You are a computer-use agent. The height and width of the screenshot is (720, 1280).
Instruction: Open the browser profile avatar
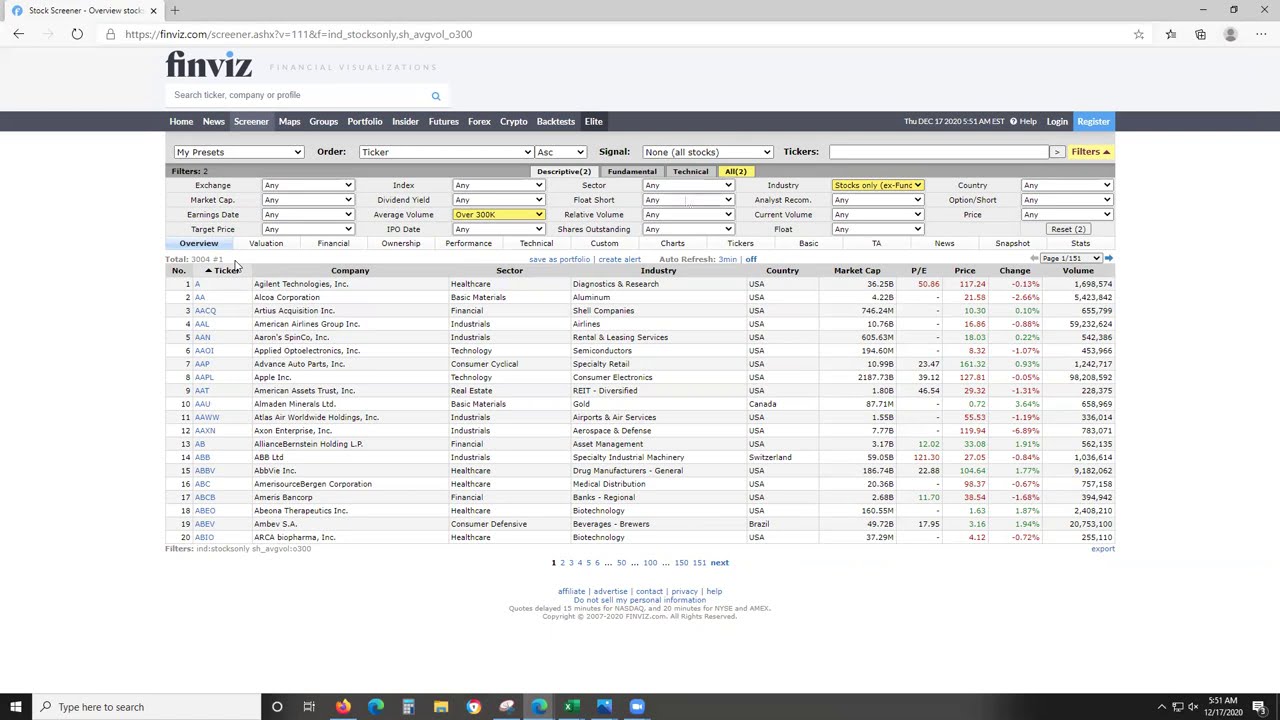(1231, 34)
